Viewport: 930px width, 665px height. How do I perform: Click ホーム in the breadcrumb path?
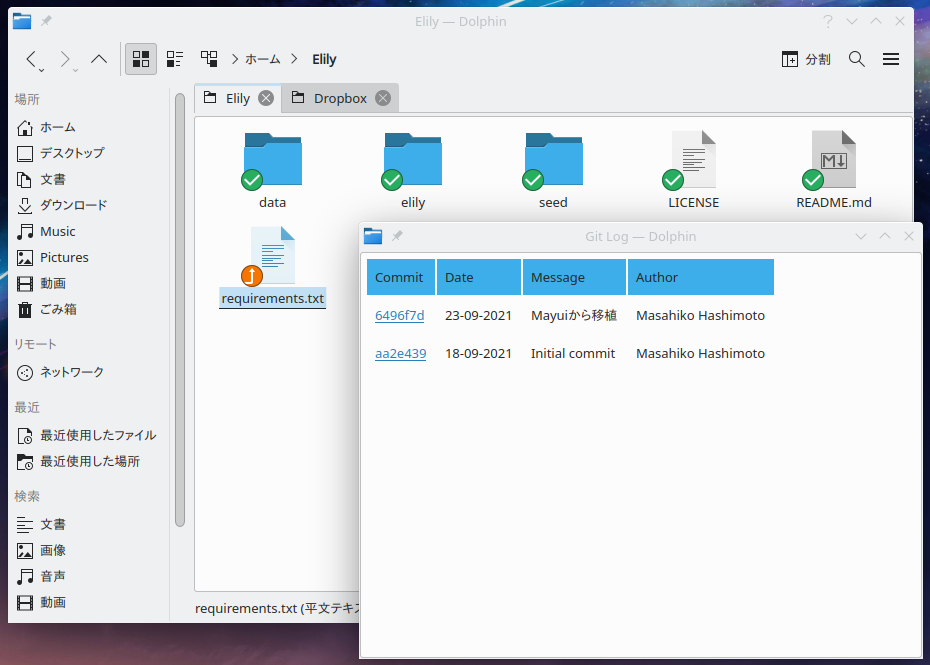pyautogui.click(x=262, y=59)
